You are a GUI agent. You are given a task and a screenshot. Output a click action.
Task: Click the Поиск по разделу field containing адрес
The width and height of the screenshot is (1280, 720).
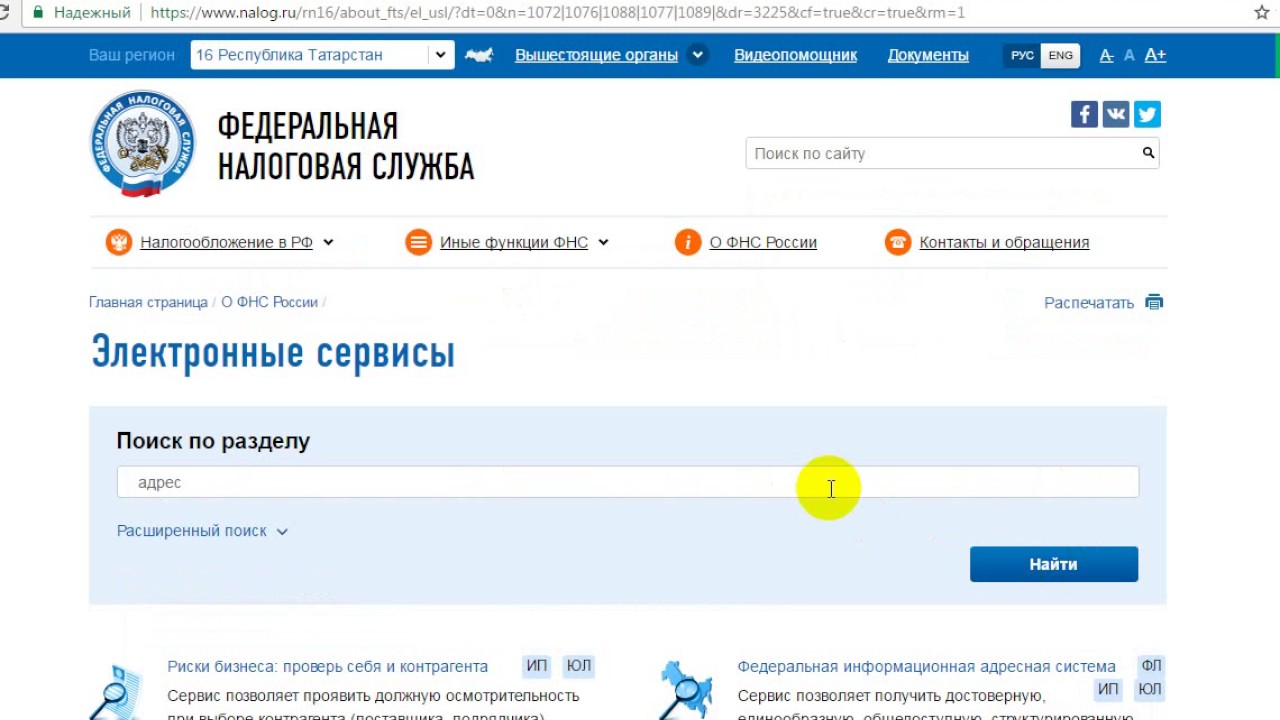click(628, 482)
